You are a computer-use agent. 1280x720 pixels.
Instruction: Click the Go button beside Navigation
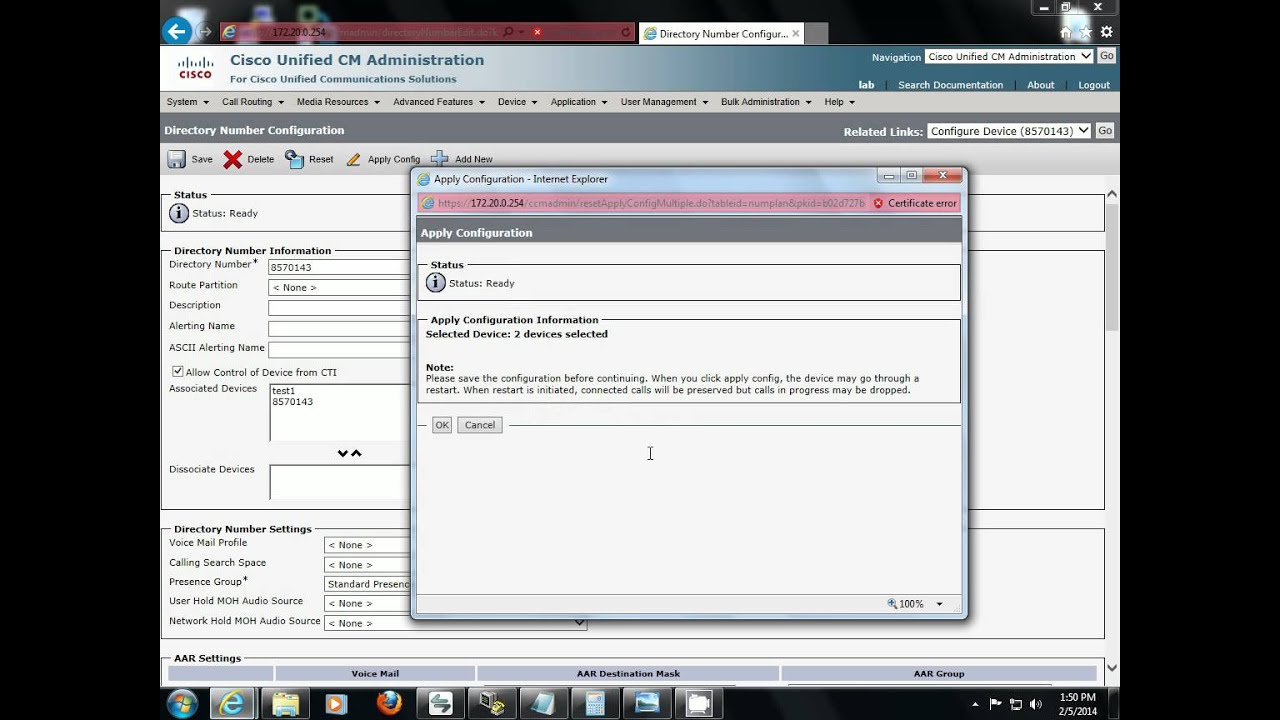pyautogui.click(x=1106, y=56)
